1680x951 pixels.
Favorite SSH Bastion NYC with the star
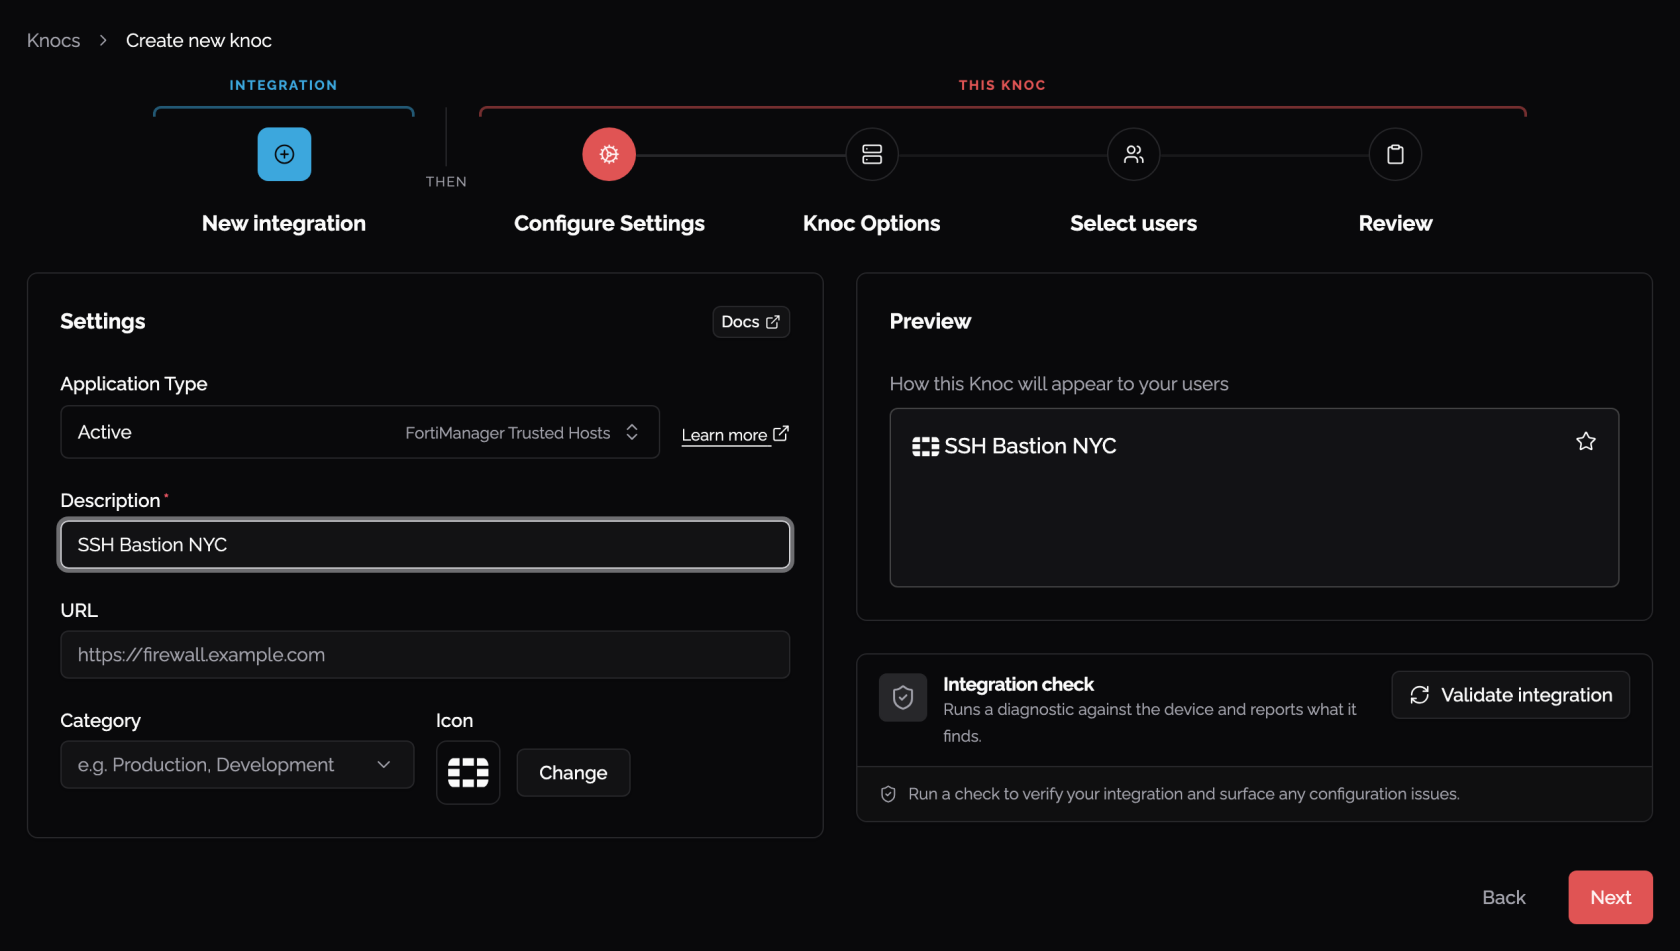[1586, 442]
